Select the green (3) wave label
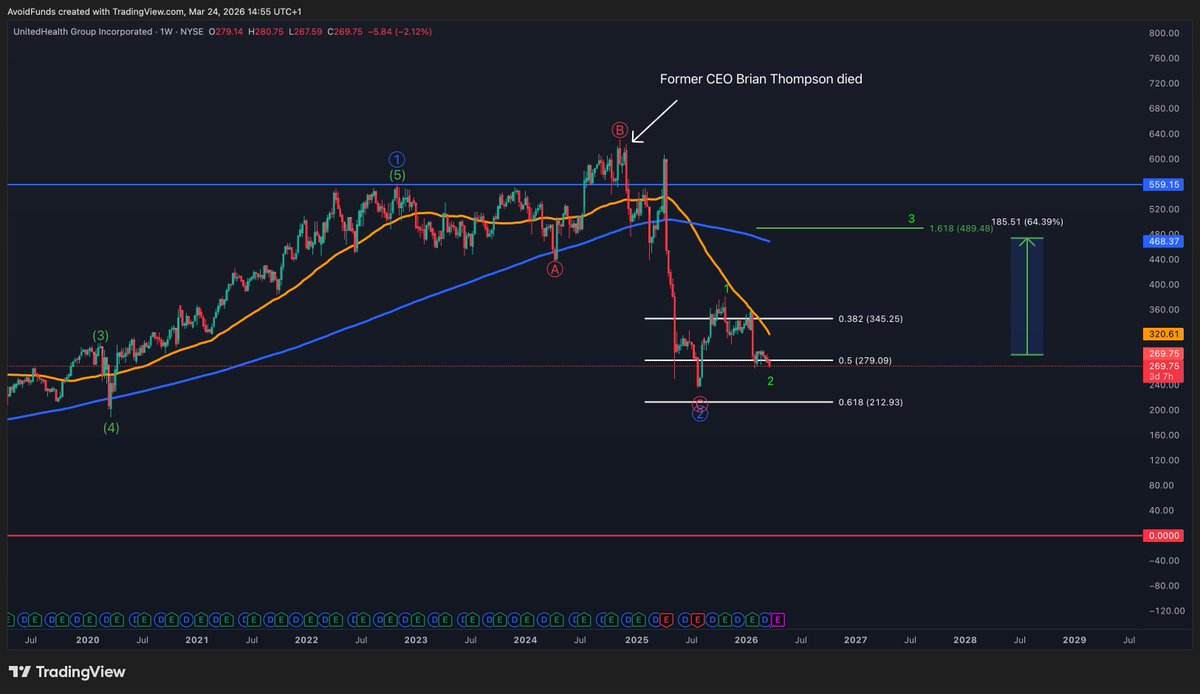Image resolution: width=1200 pixels, height=694 pixels. pyautogui.click(x=101, y=335)
